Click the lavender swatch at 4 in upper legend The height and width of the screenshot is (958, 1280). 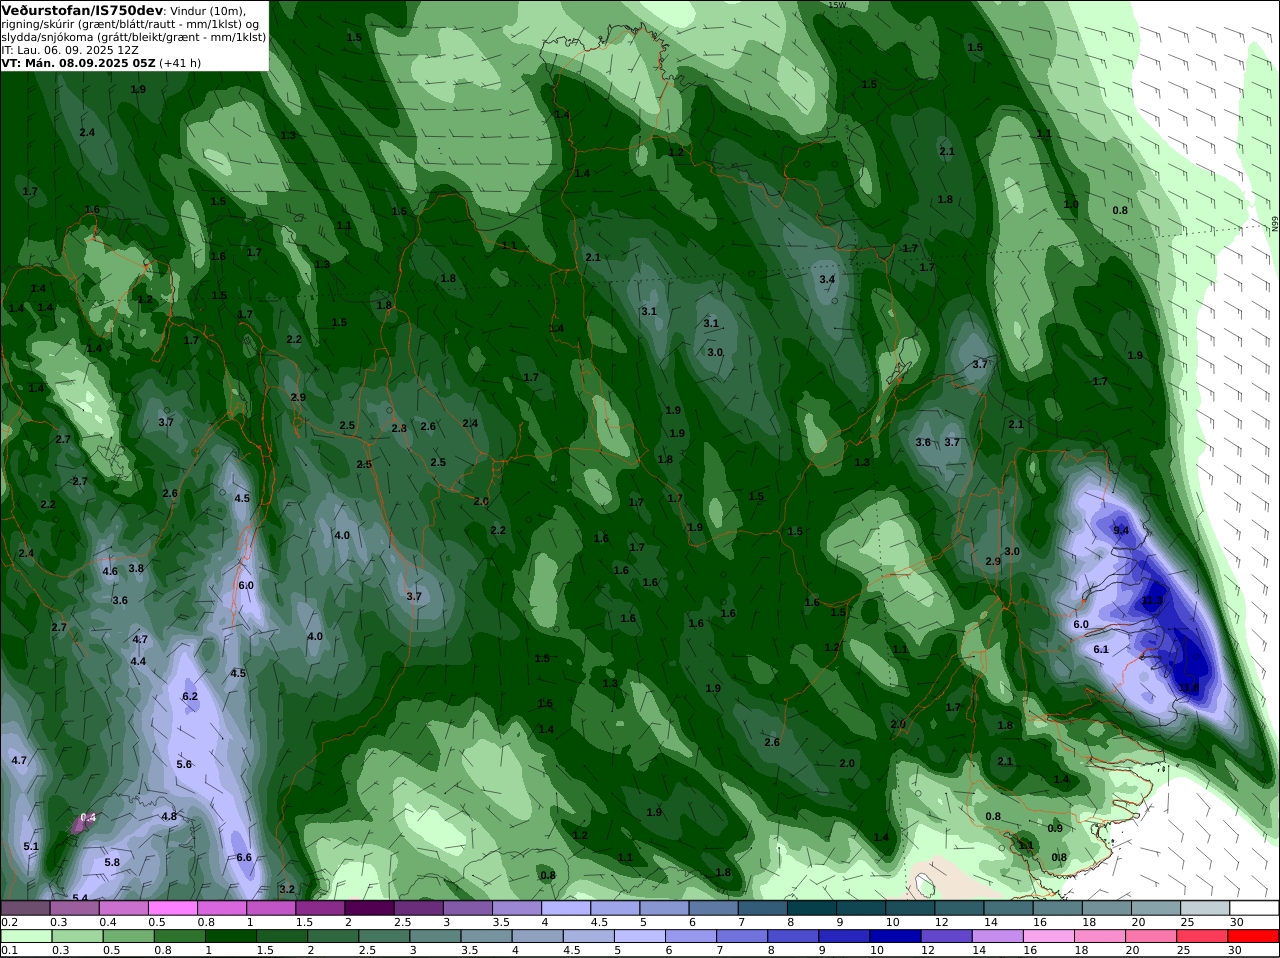566,908
